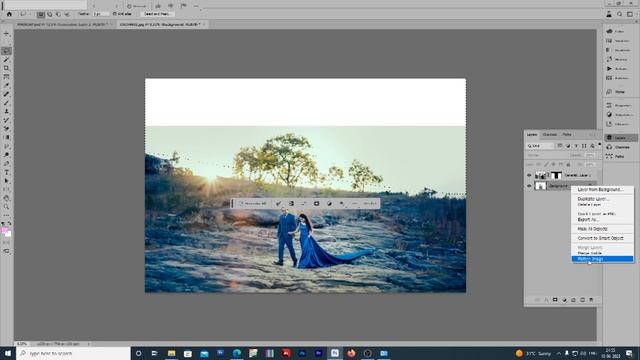Click the foreground color swatch
The image size is (640, 360).
pyautogui.click(x=4, y=230)
